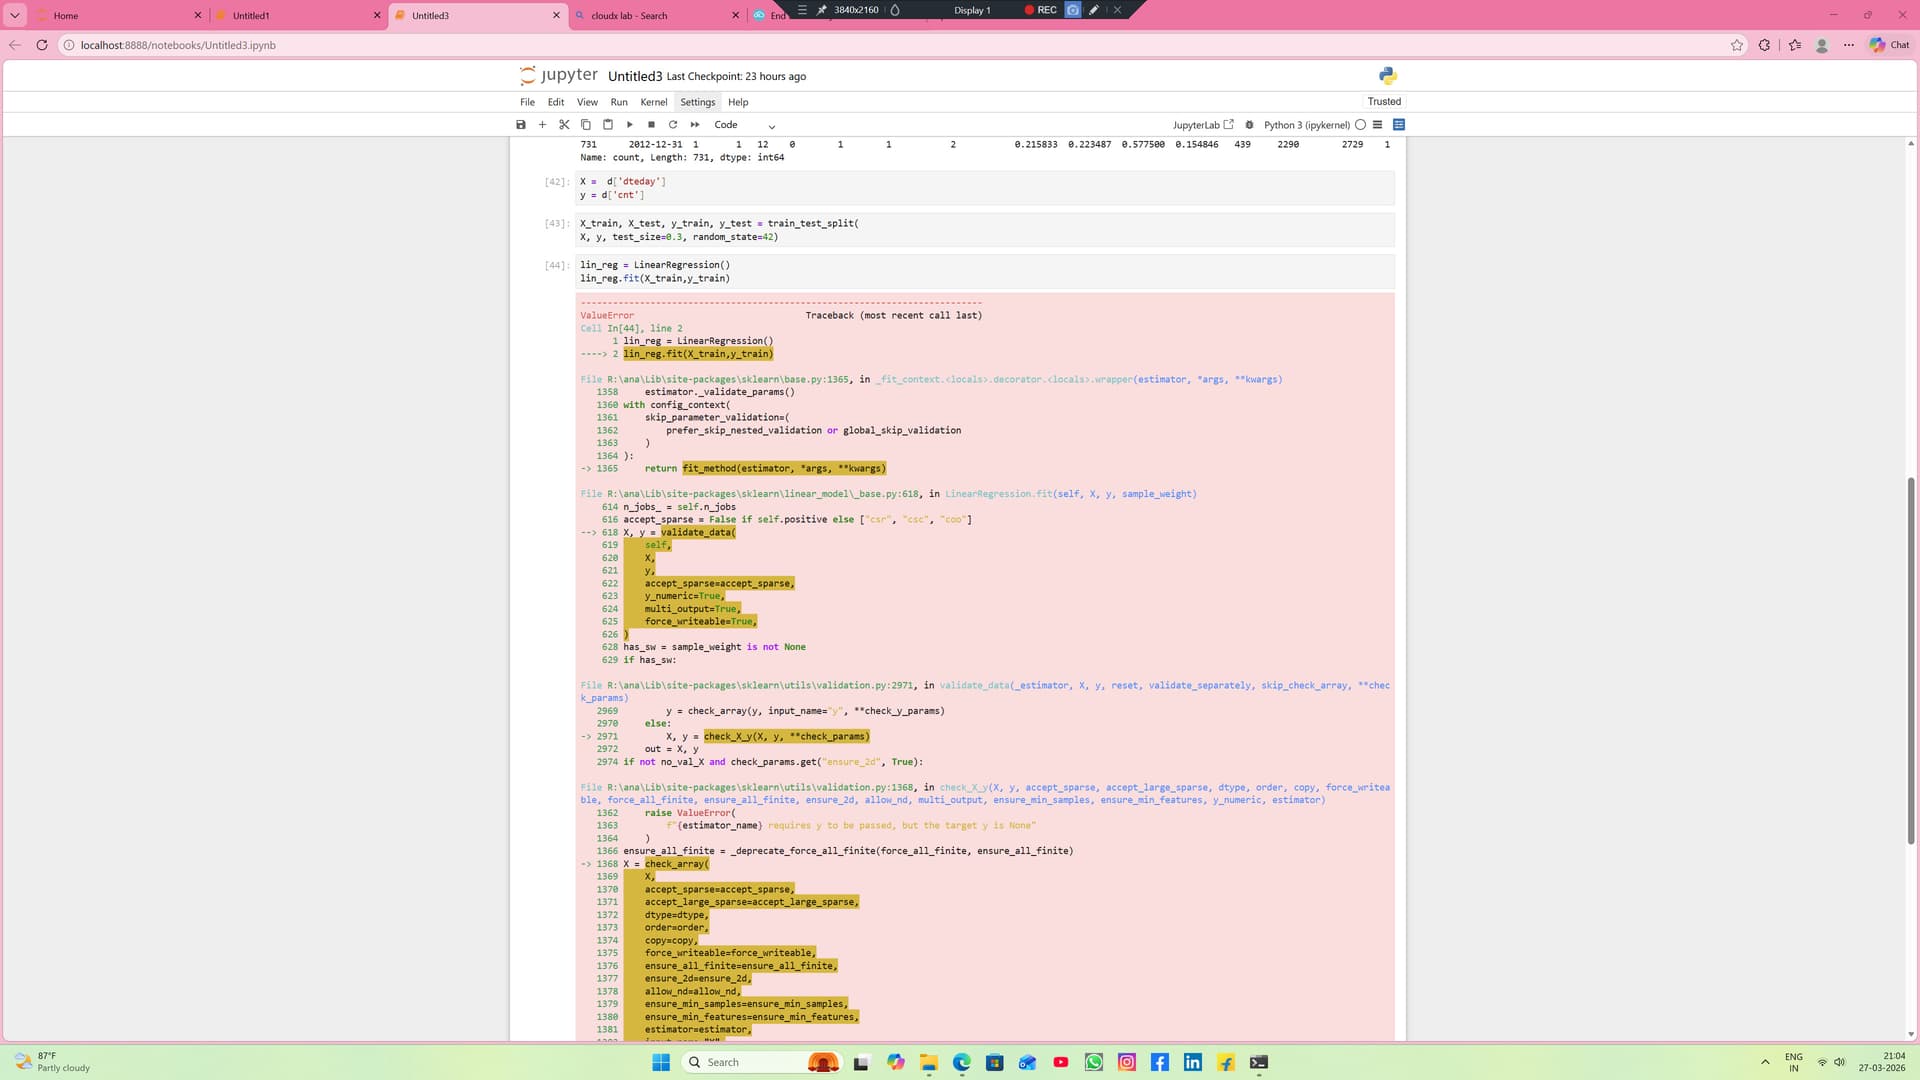This screenshot has width=1920, height=1080.
Task: Save the notebook with the floppy disk icon
Action: (x=520, y=125)
